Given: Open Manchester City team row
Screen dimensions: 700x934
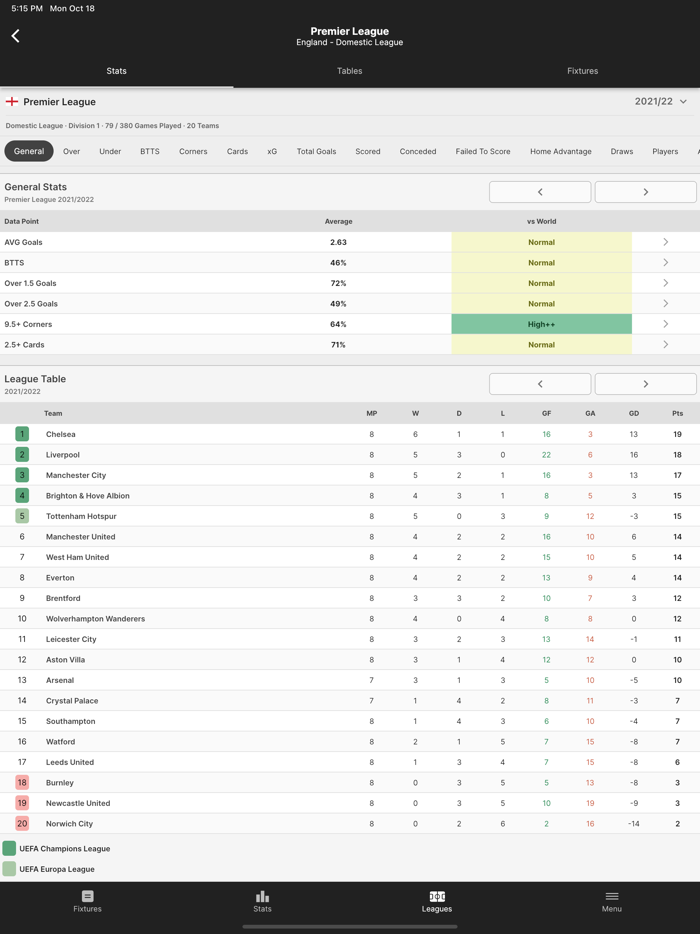Looking at the screenshot, I should pos(350,475).
